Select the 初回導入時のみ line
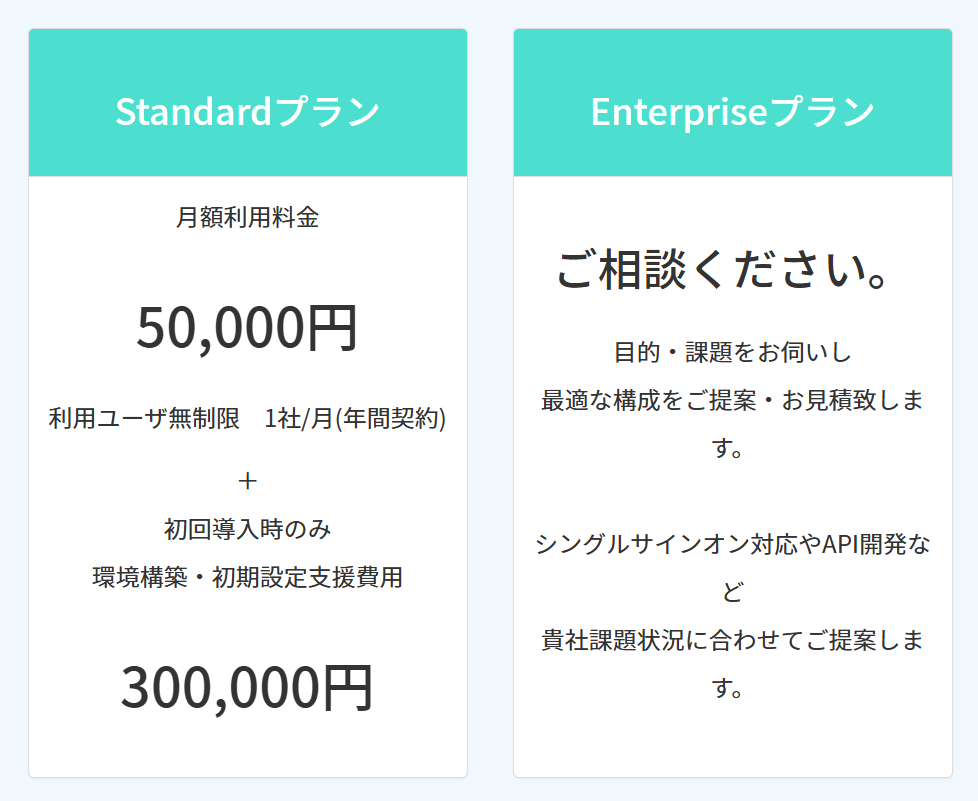This screenshot has height=801, width=978. [x=247, y=528]
